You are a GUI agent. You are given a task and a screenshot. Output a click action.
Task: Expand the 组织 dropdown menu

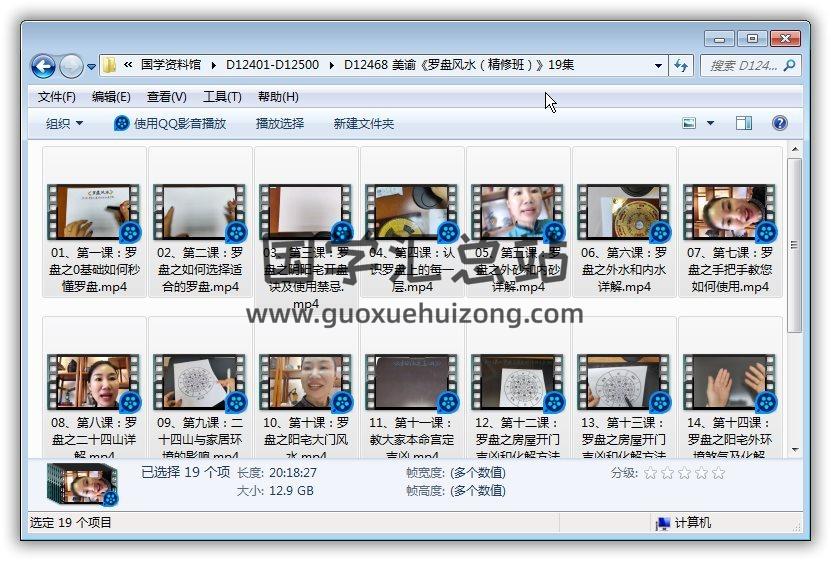pyautogui.click(x=64, y=123)
